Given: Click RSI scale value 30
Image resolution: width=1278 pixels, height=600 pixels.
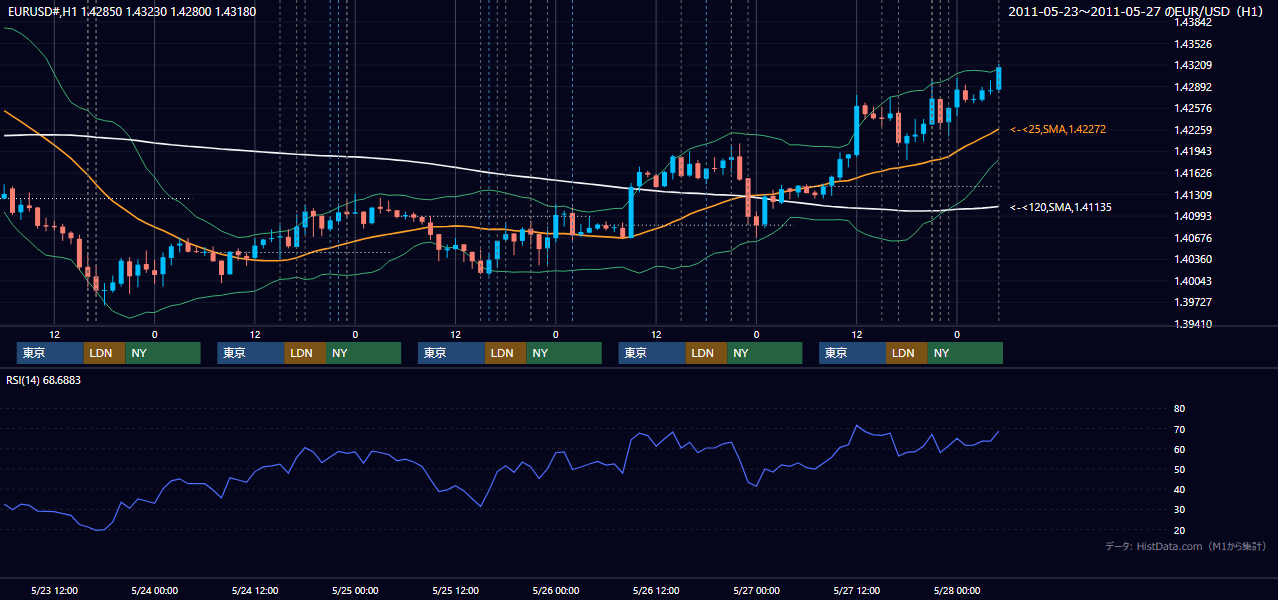Looking at the screenshot, I should (x=1179, y=510).
